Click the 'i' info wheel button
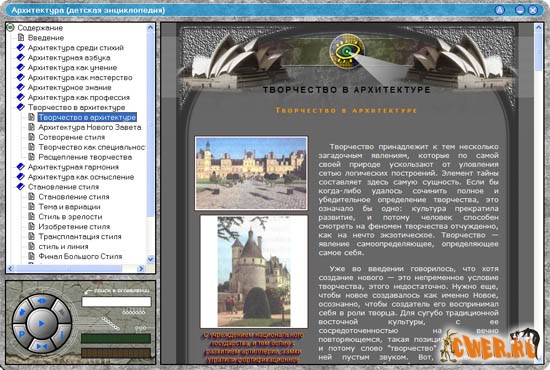Image resolution: width=550 pixels, height=370 pixels. pyautogui.click(x=62, y=334)
